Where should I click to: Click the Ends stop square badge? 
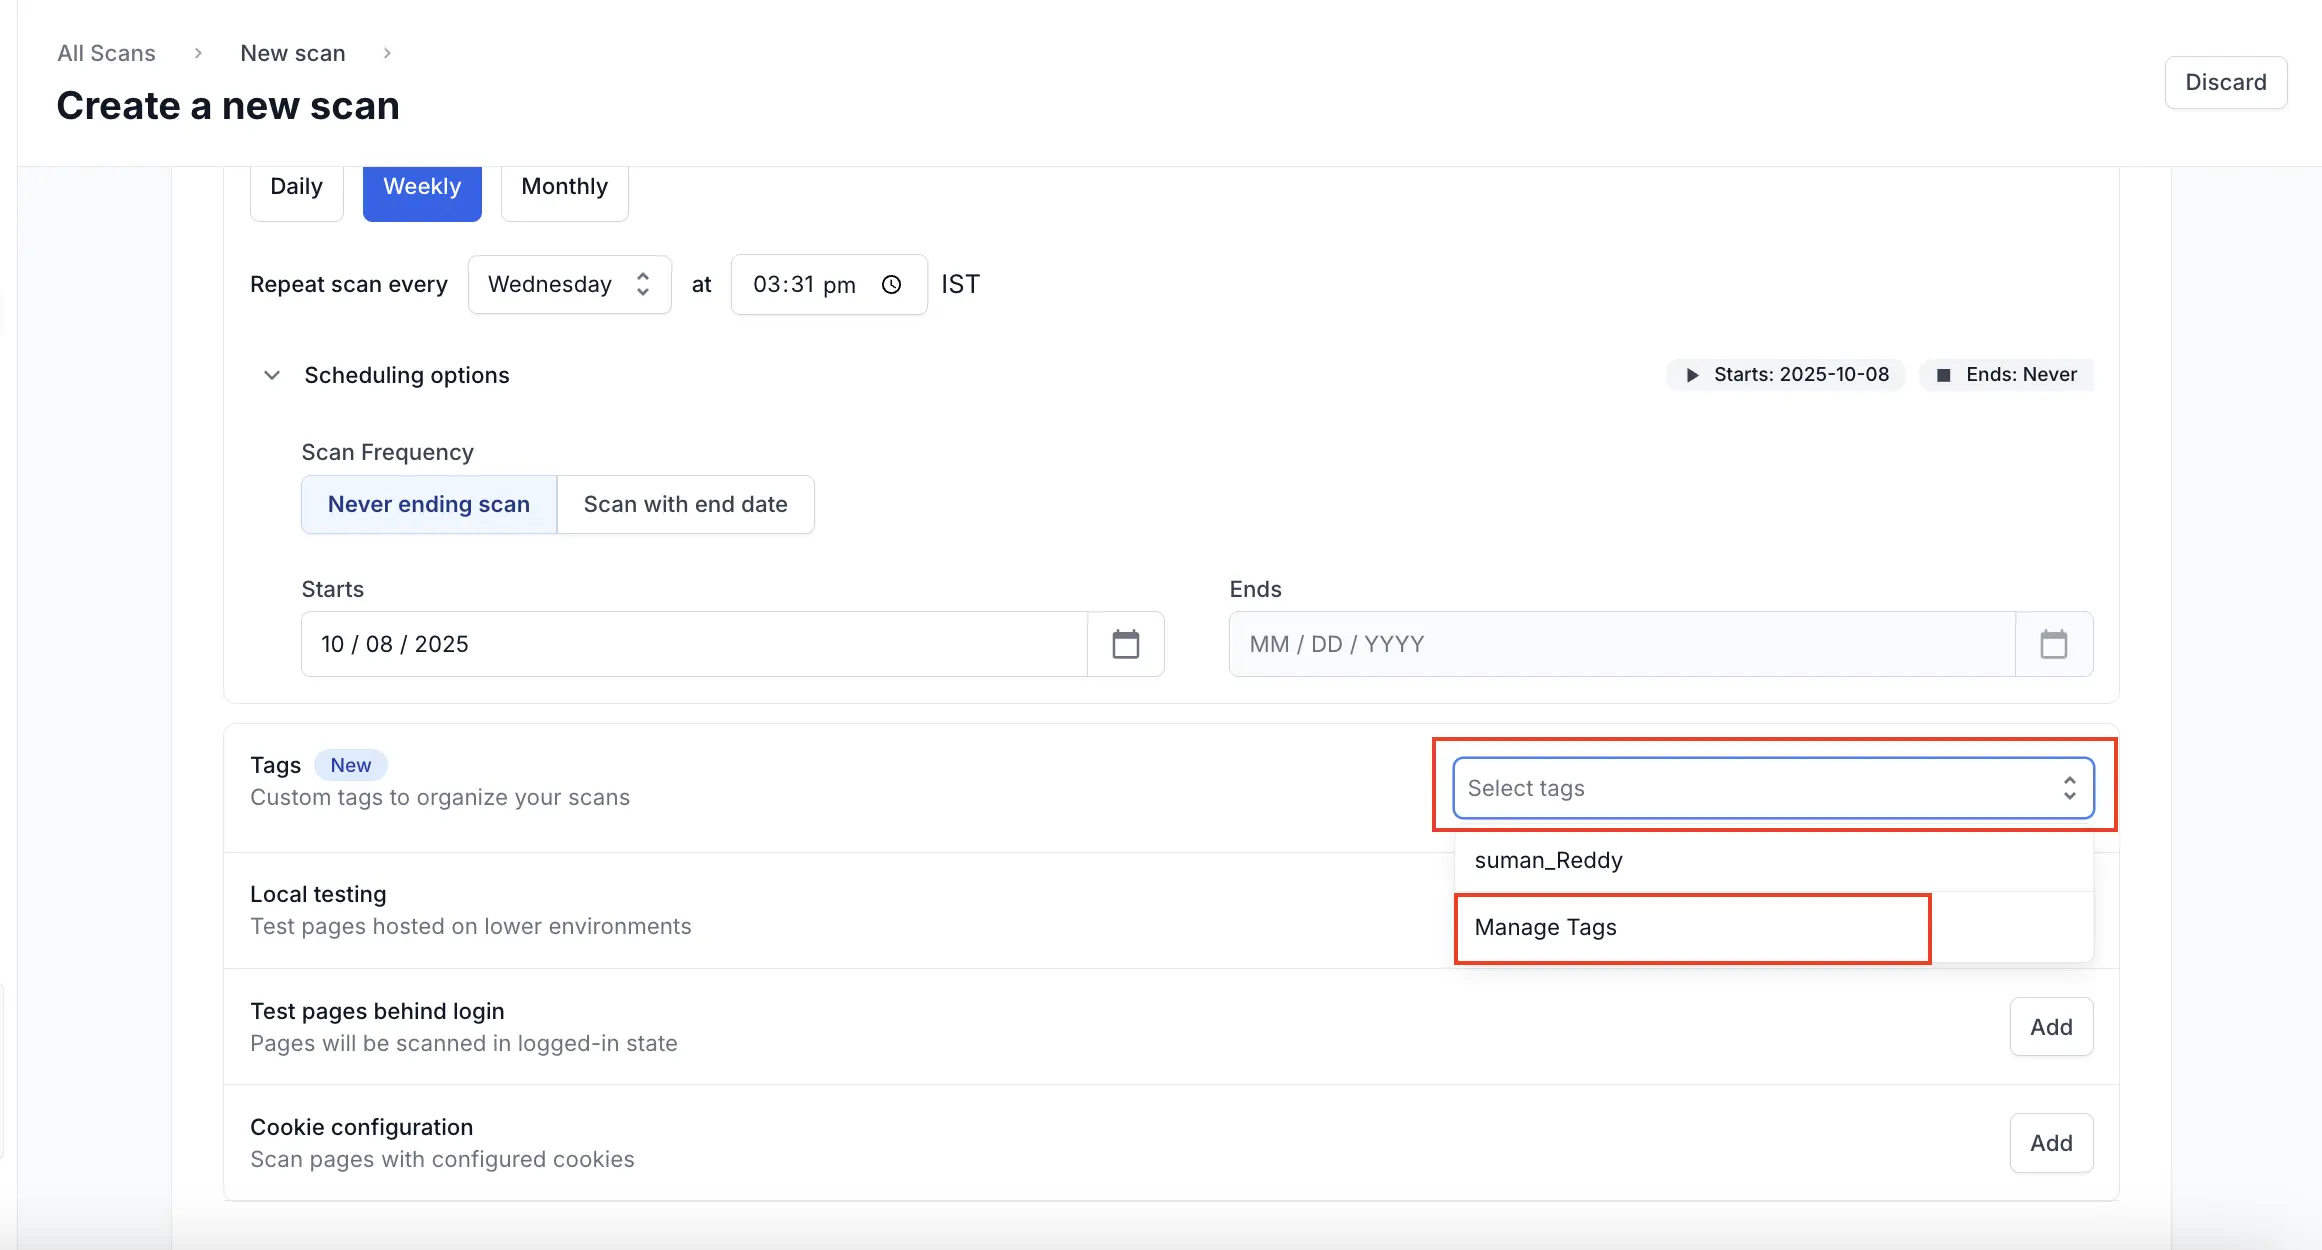(x=1943, y=375)
